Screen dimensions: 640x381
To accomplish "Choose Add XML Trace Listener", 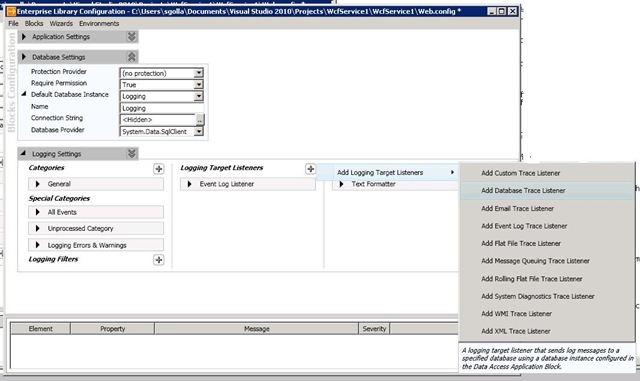I will (x=547, y=331).
